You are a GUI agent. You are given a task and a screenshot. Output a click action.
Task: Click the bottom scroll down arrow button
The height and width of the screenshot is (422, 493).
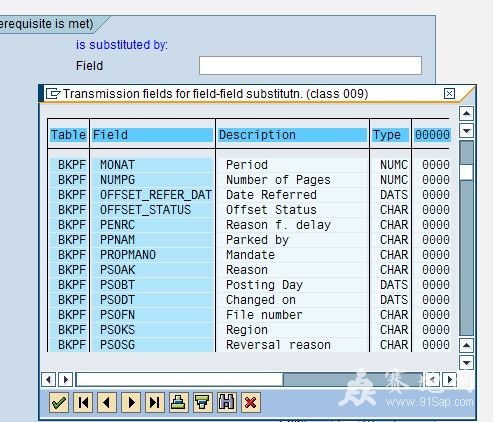[x=466, y=362]
